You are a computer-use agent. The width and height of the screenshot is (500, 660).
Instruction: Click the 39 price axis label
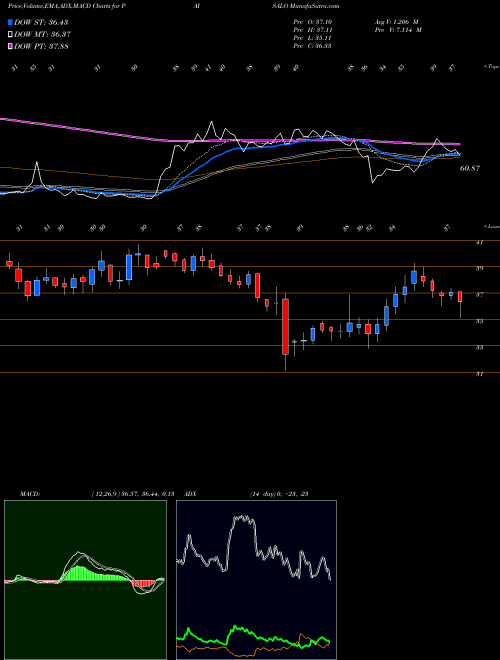[x=479, y=268]
